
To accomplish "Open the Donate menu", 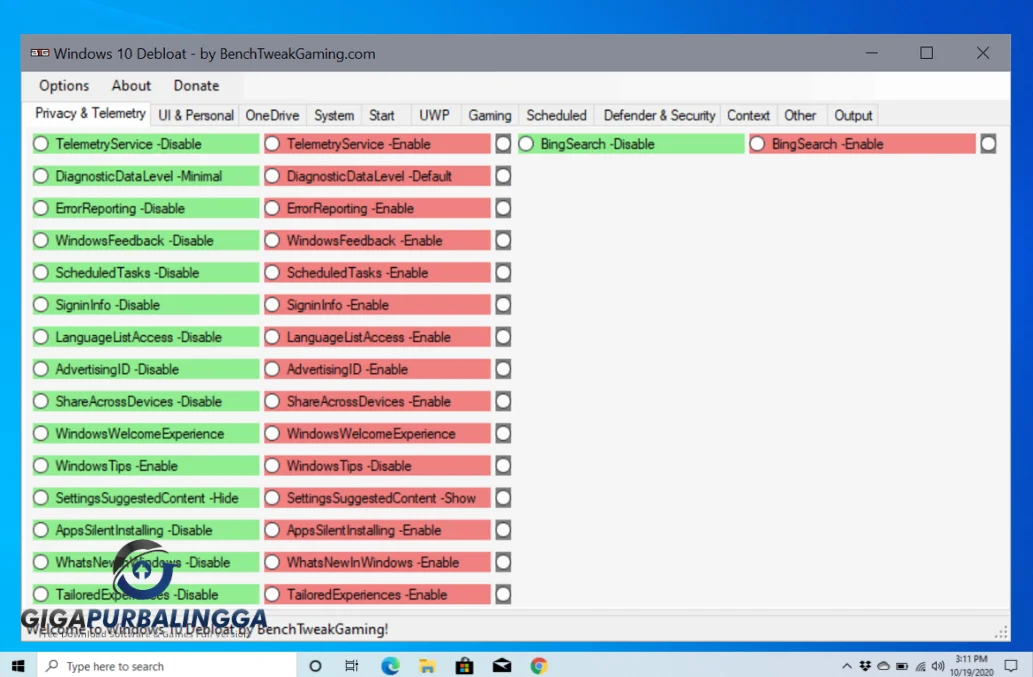I will (x=196, y=86).
